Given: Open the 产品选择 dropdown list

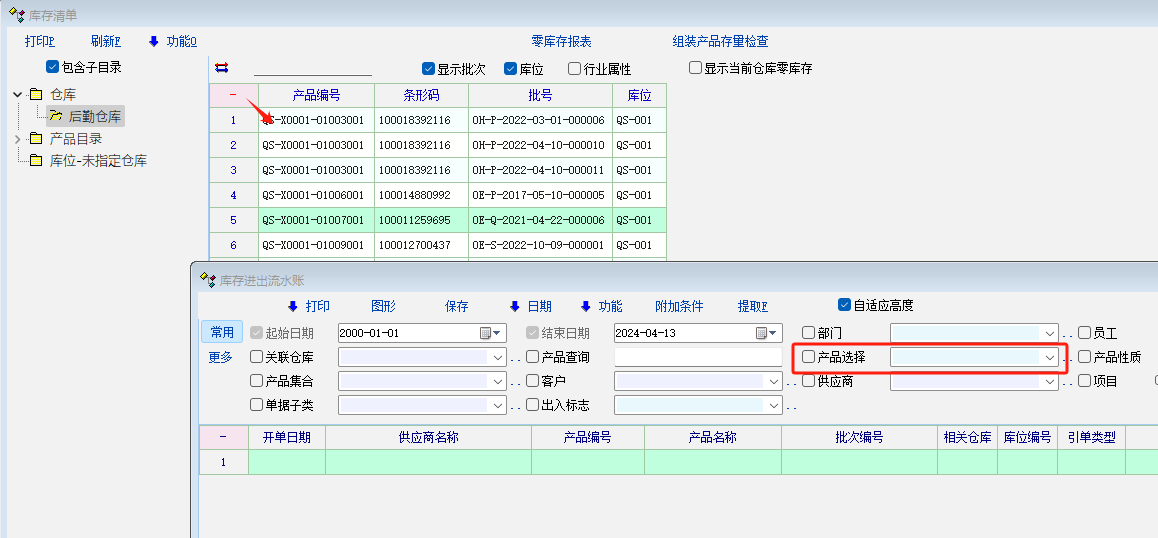Looking at the screenshot, I should tap(1049, 357).
